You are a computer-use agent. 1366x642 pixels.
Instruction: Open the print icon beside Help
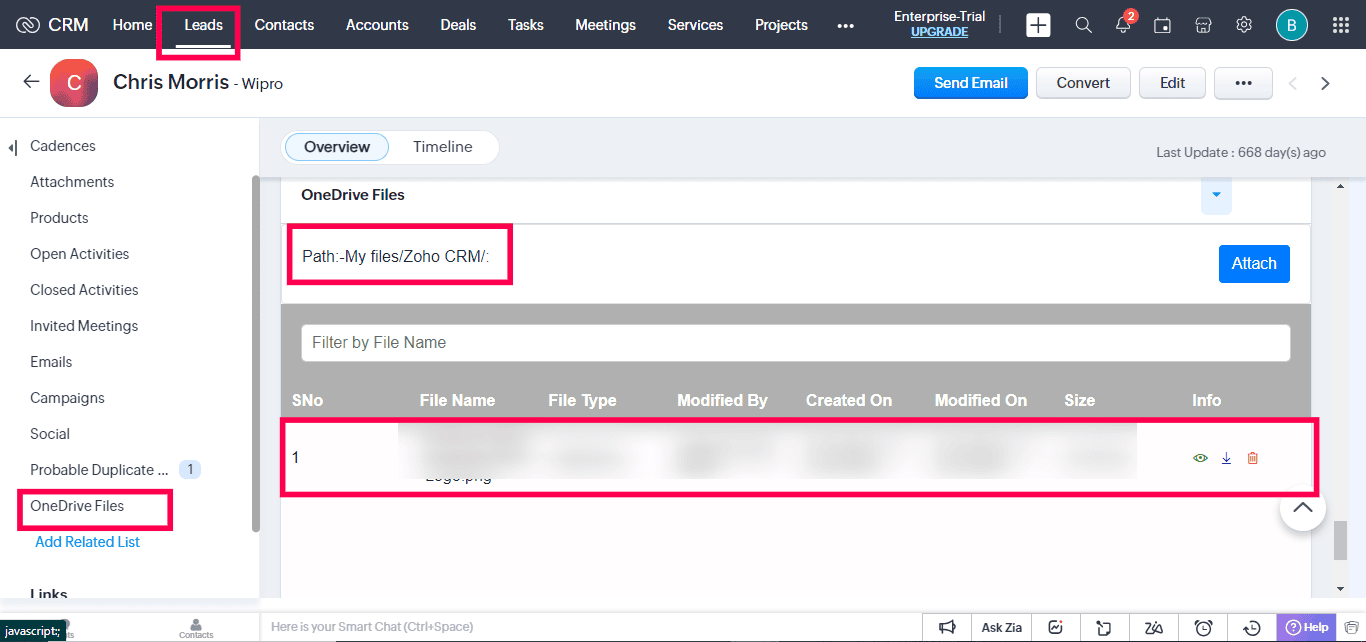(1351, 627)
